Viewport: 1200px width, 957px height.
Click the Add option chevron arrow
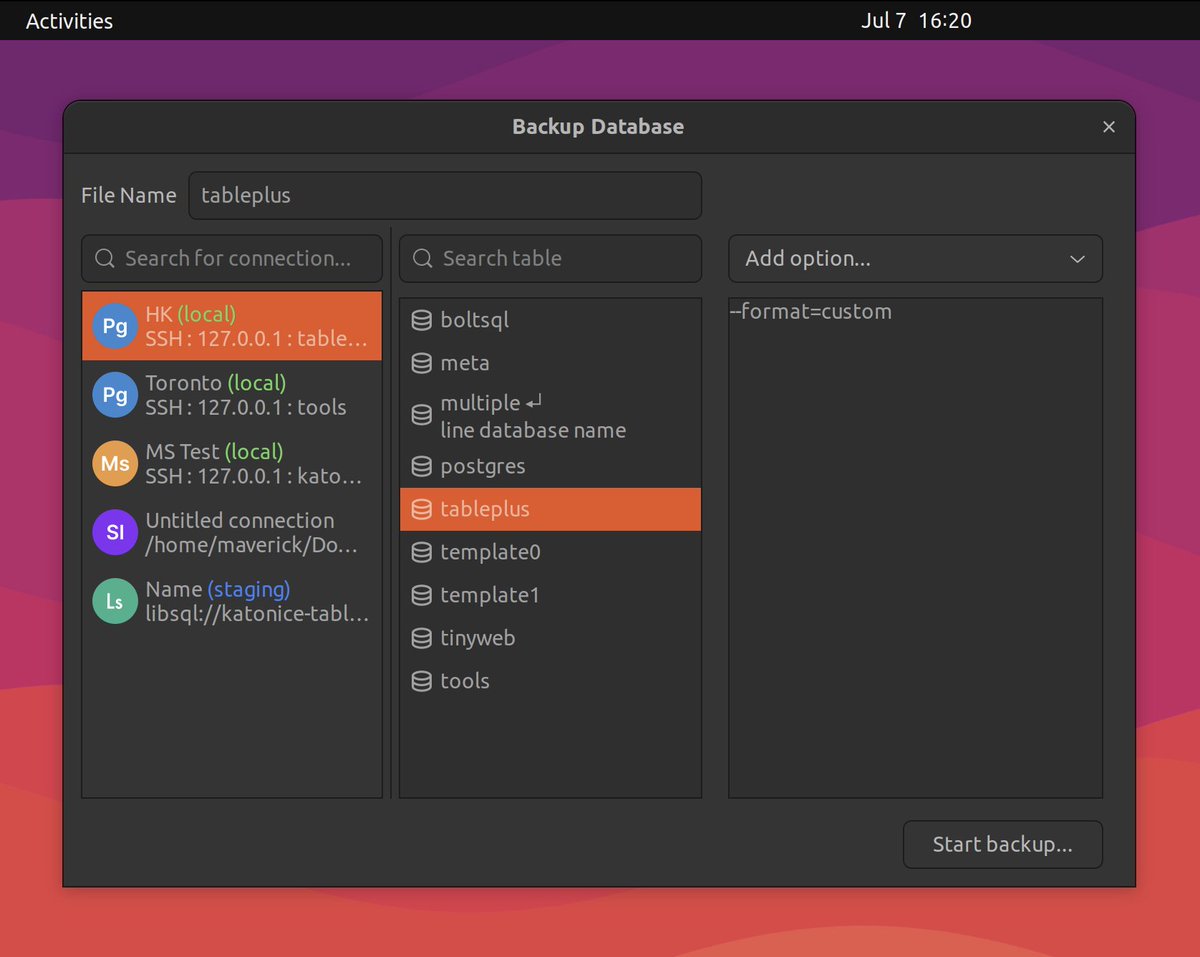[x=1077, y=259]
